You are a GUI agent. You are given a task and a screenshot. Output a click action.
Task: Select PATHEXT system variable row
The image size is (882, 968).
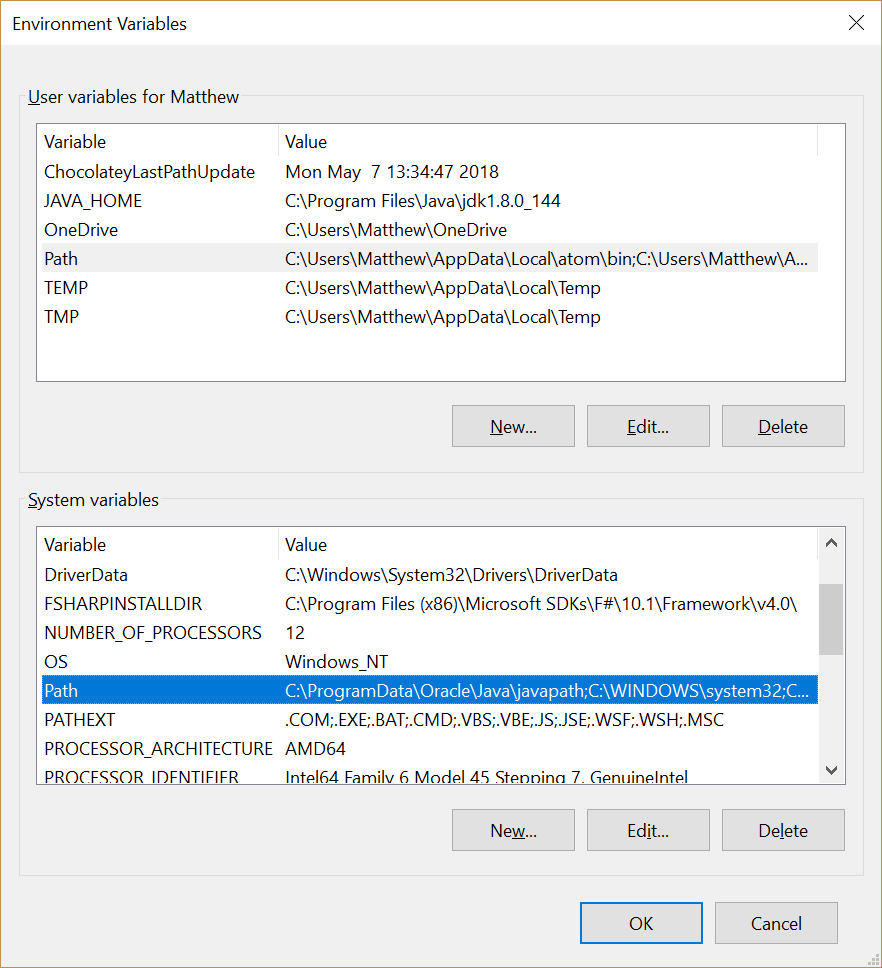click(80, 720)
